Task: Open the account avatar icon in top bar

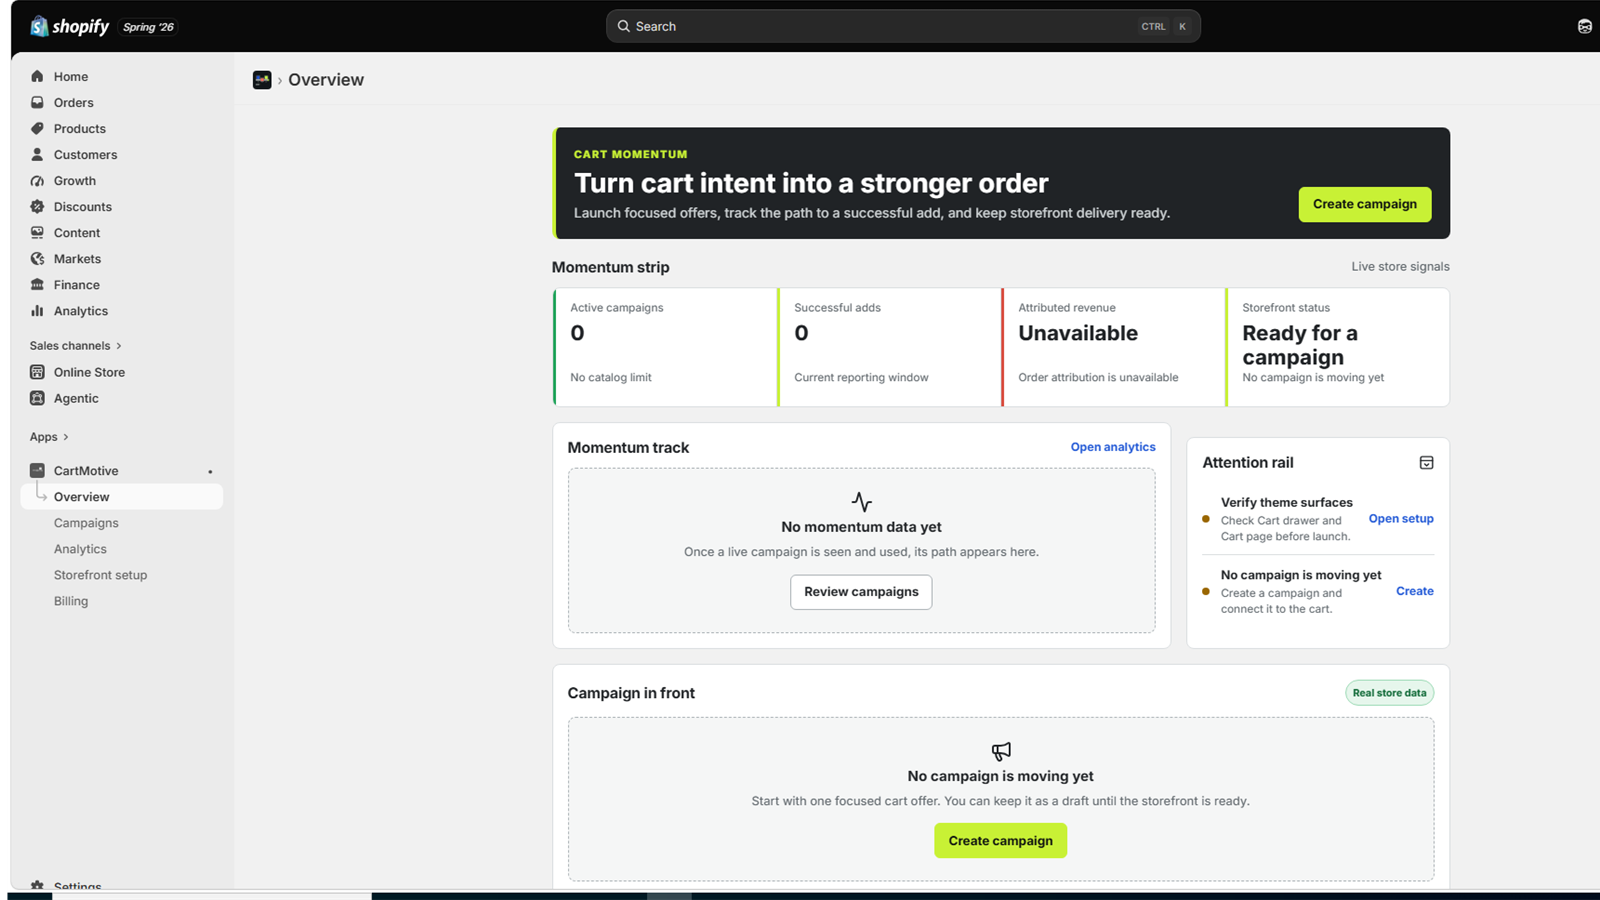Action: pyautogui.click(x=1585, y=26)
